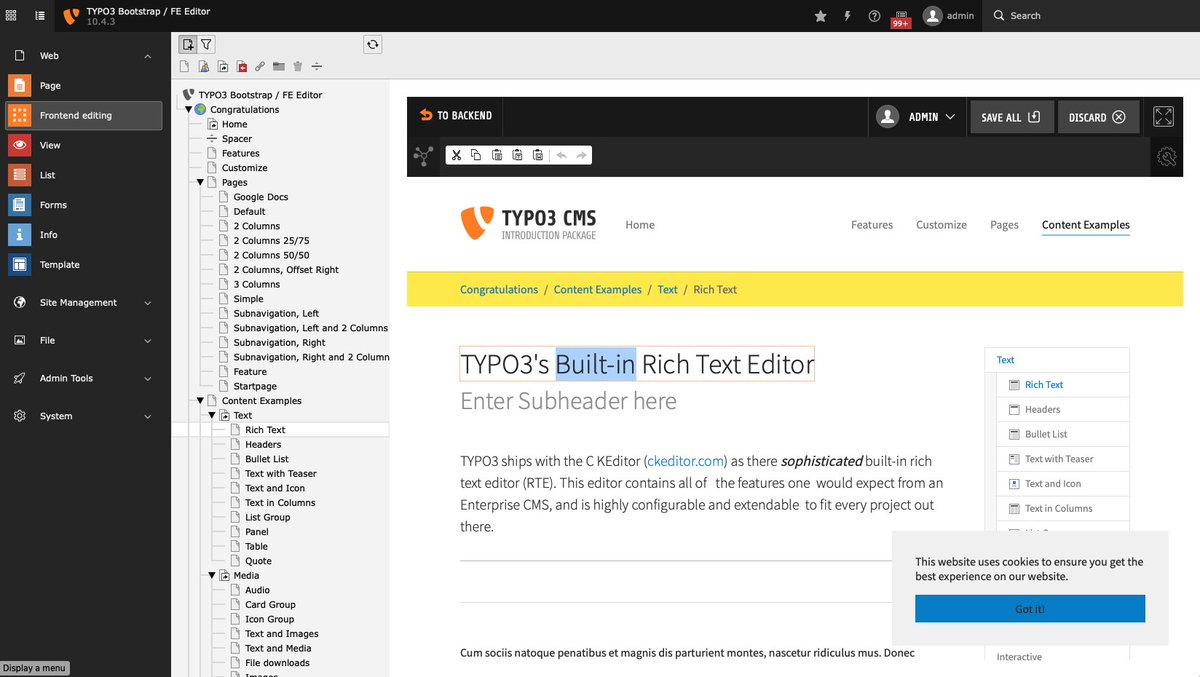Open the View module
Image resolution: width=1200 pixels, height=677 pixels.
pyautogui.click(x=82, y=145)
